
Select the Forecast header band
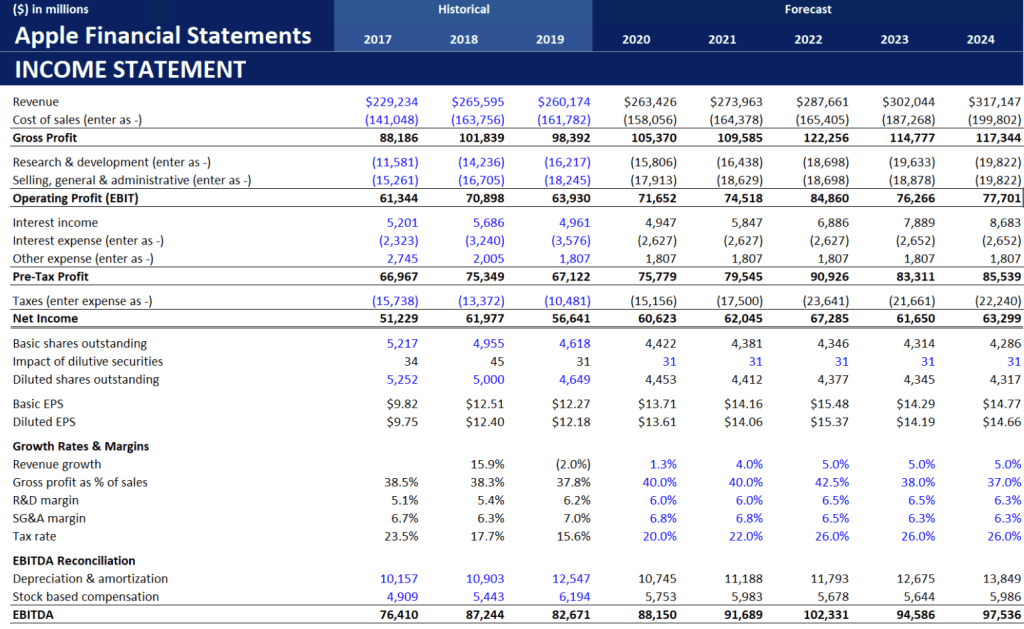(807, 10)
